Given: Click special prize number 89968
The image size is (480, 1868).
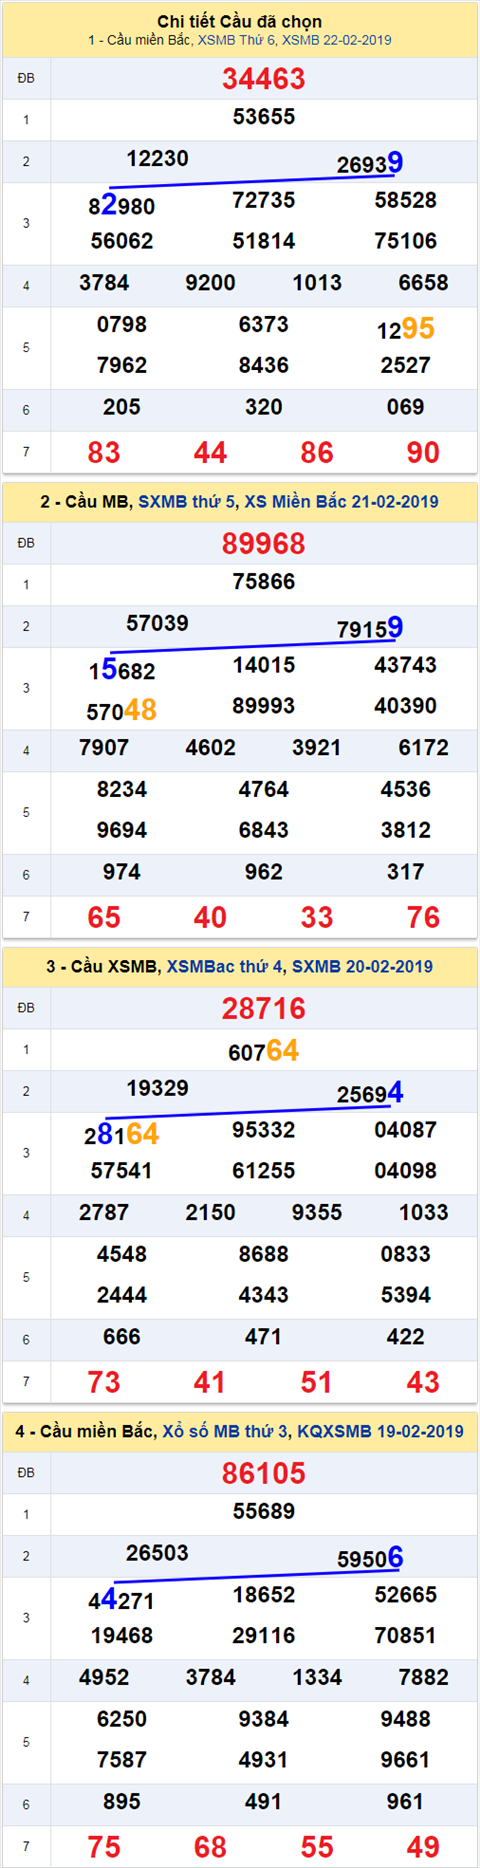Looking at the screenshot, I should [x=263, y=544].
